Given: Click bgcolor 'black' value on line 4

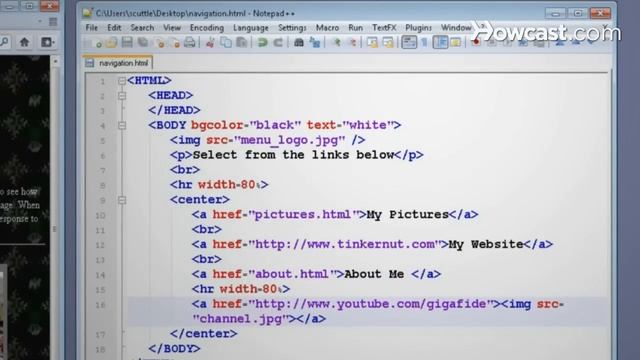Looking at the screenshot, I should pyautogui.click(x=275, y=125).
